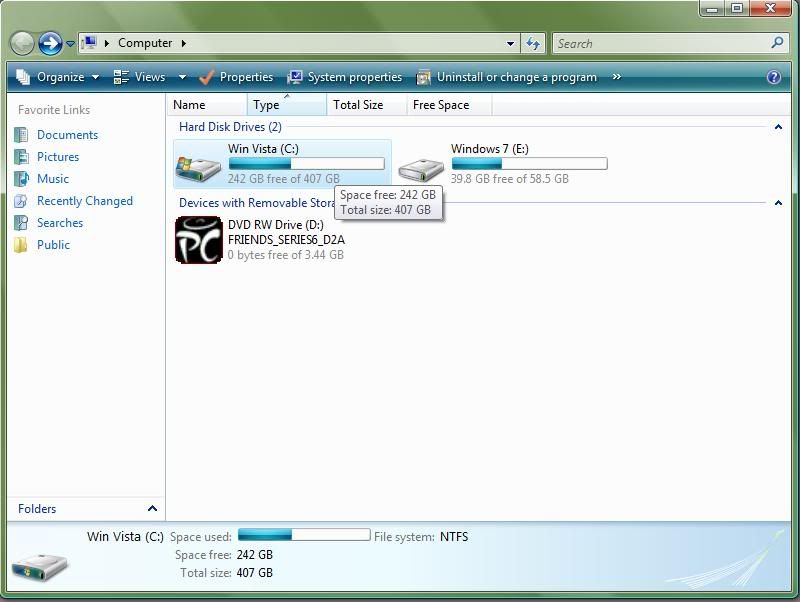The image size is (800, 602).
Task: Click the Searches folder icon
Action: [21, 222]
